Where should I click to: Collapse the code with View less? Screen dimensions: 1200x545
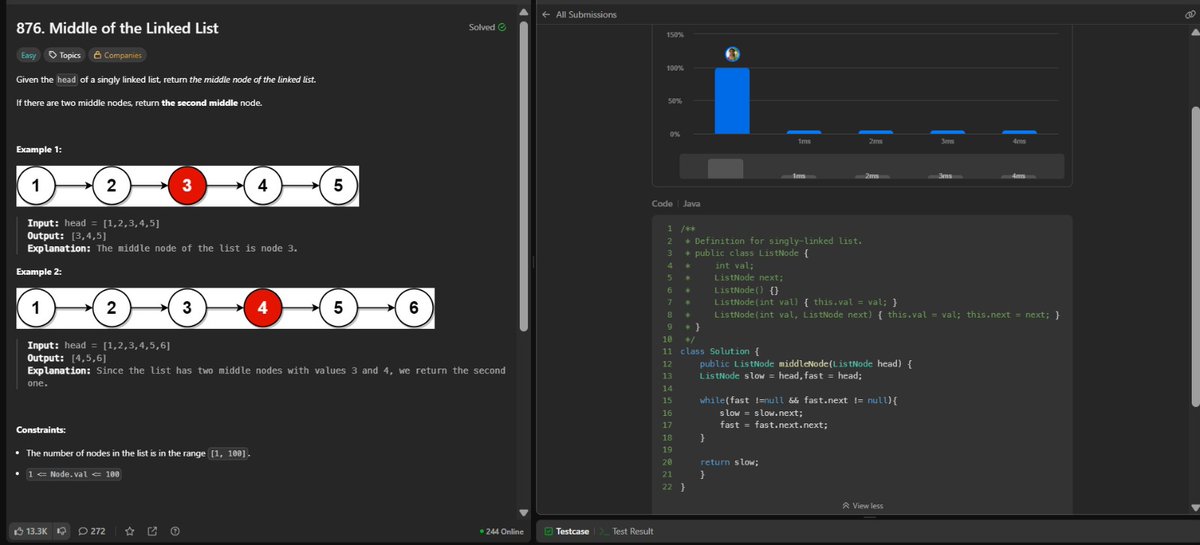click(x=863, y=506)
